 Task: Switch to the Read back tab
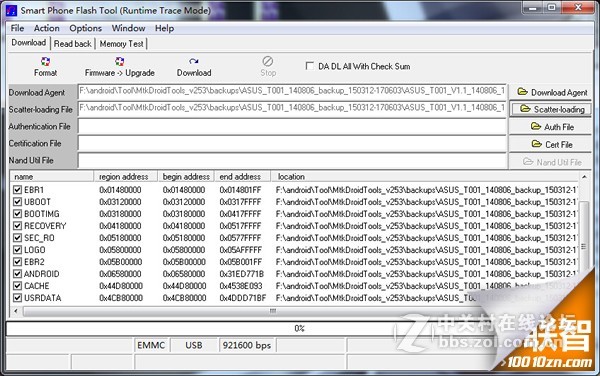[x=73, y=44]
